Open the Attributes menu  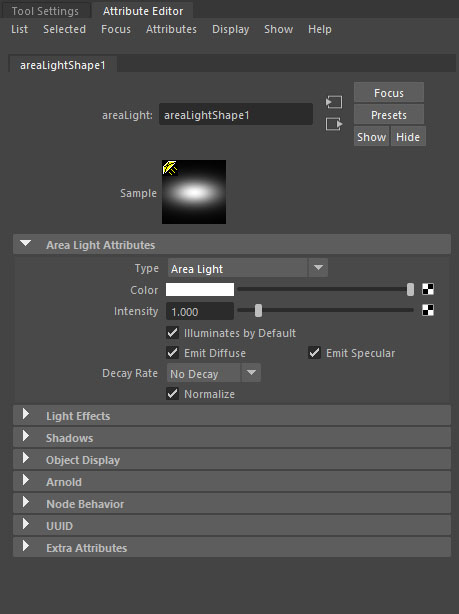tap(171, 29)
